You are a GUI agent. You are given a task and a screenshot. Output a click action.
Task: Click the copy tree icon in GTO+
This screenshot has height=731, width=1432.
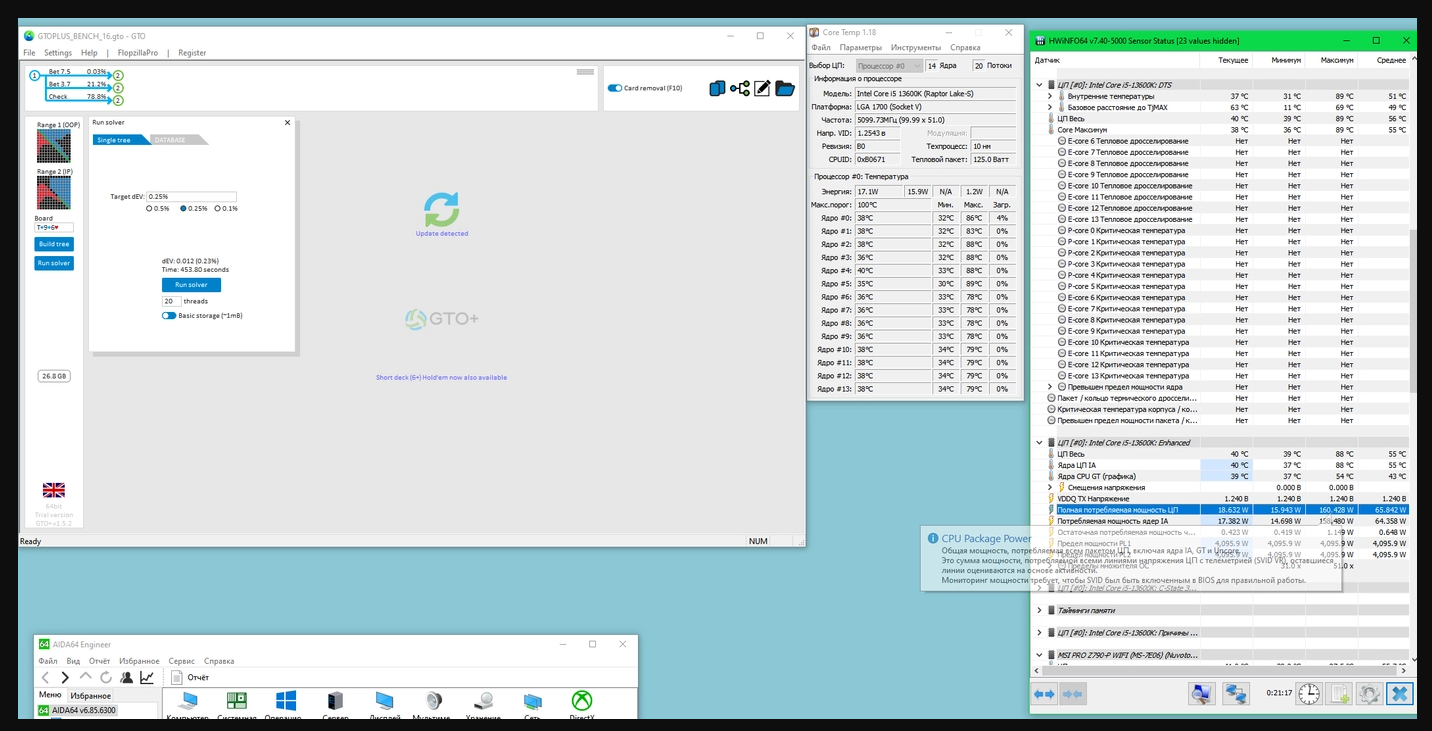716,89
